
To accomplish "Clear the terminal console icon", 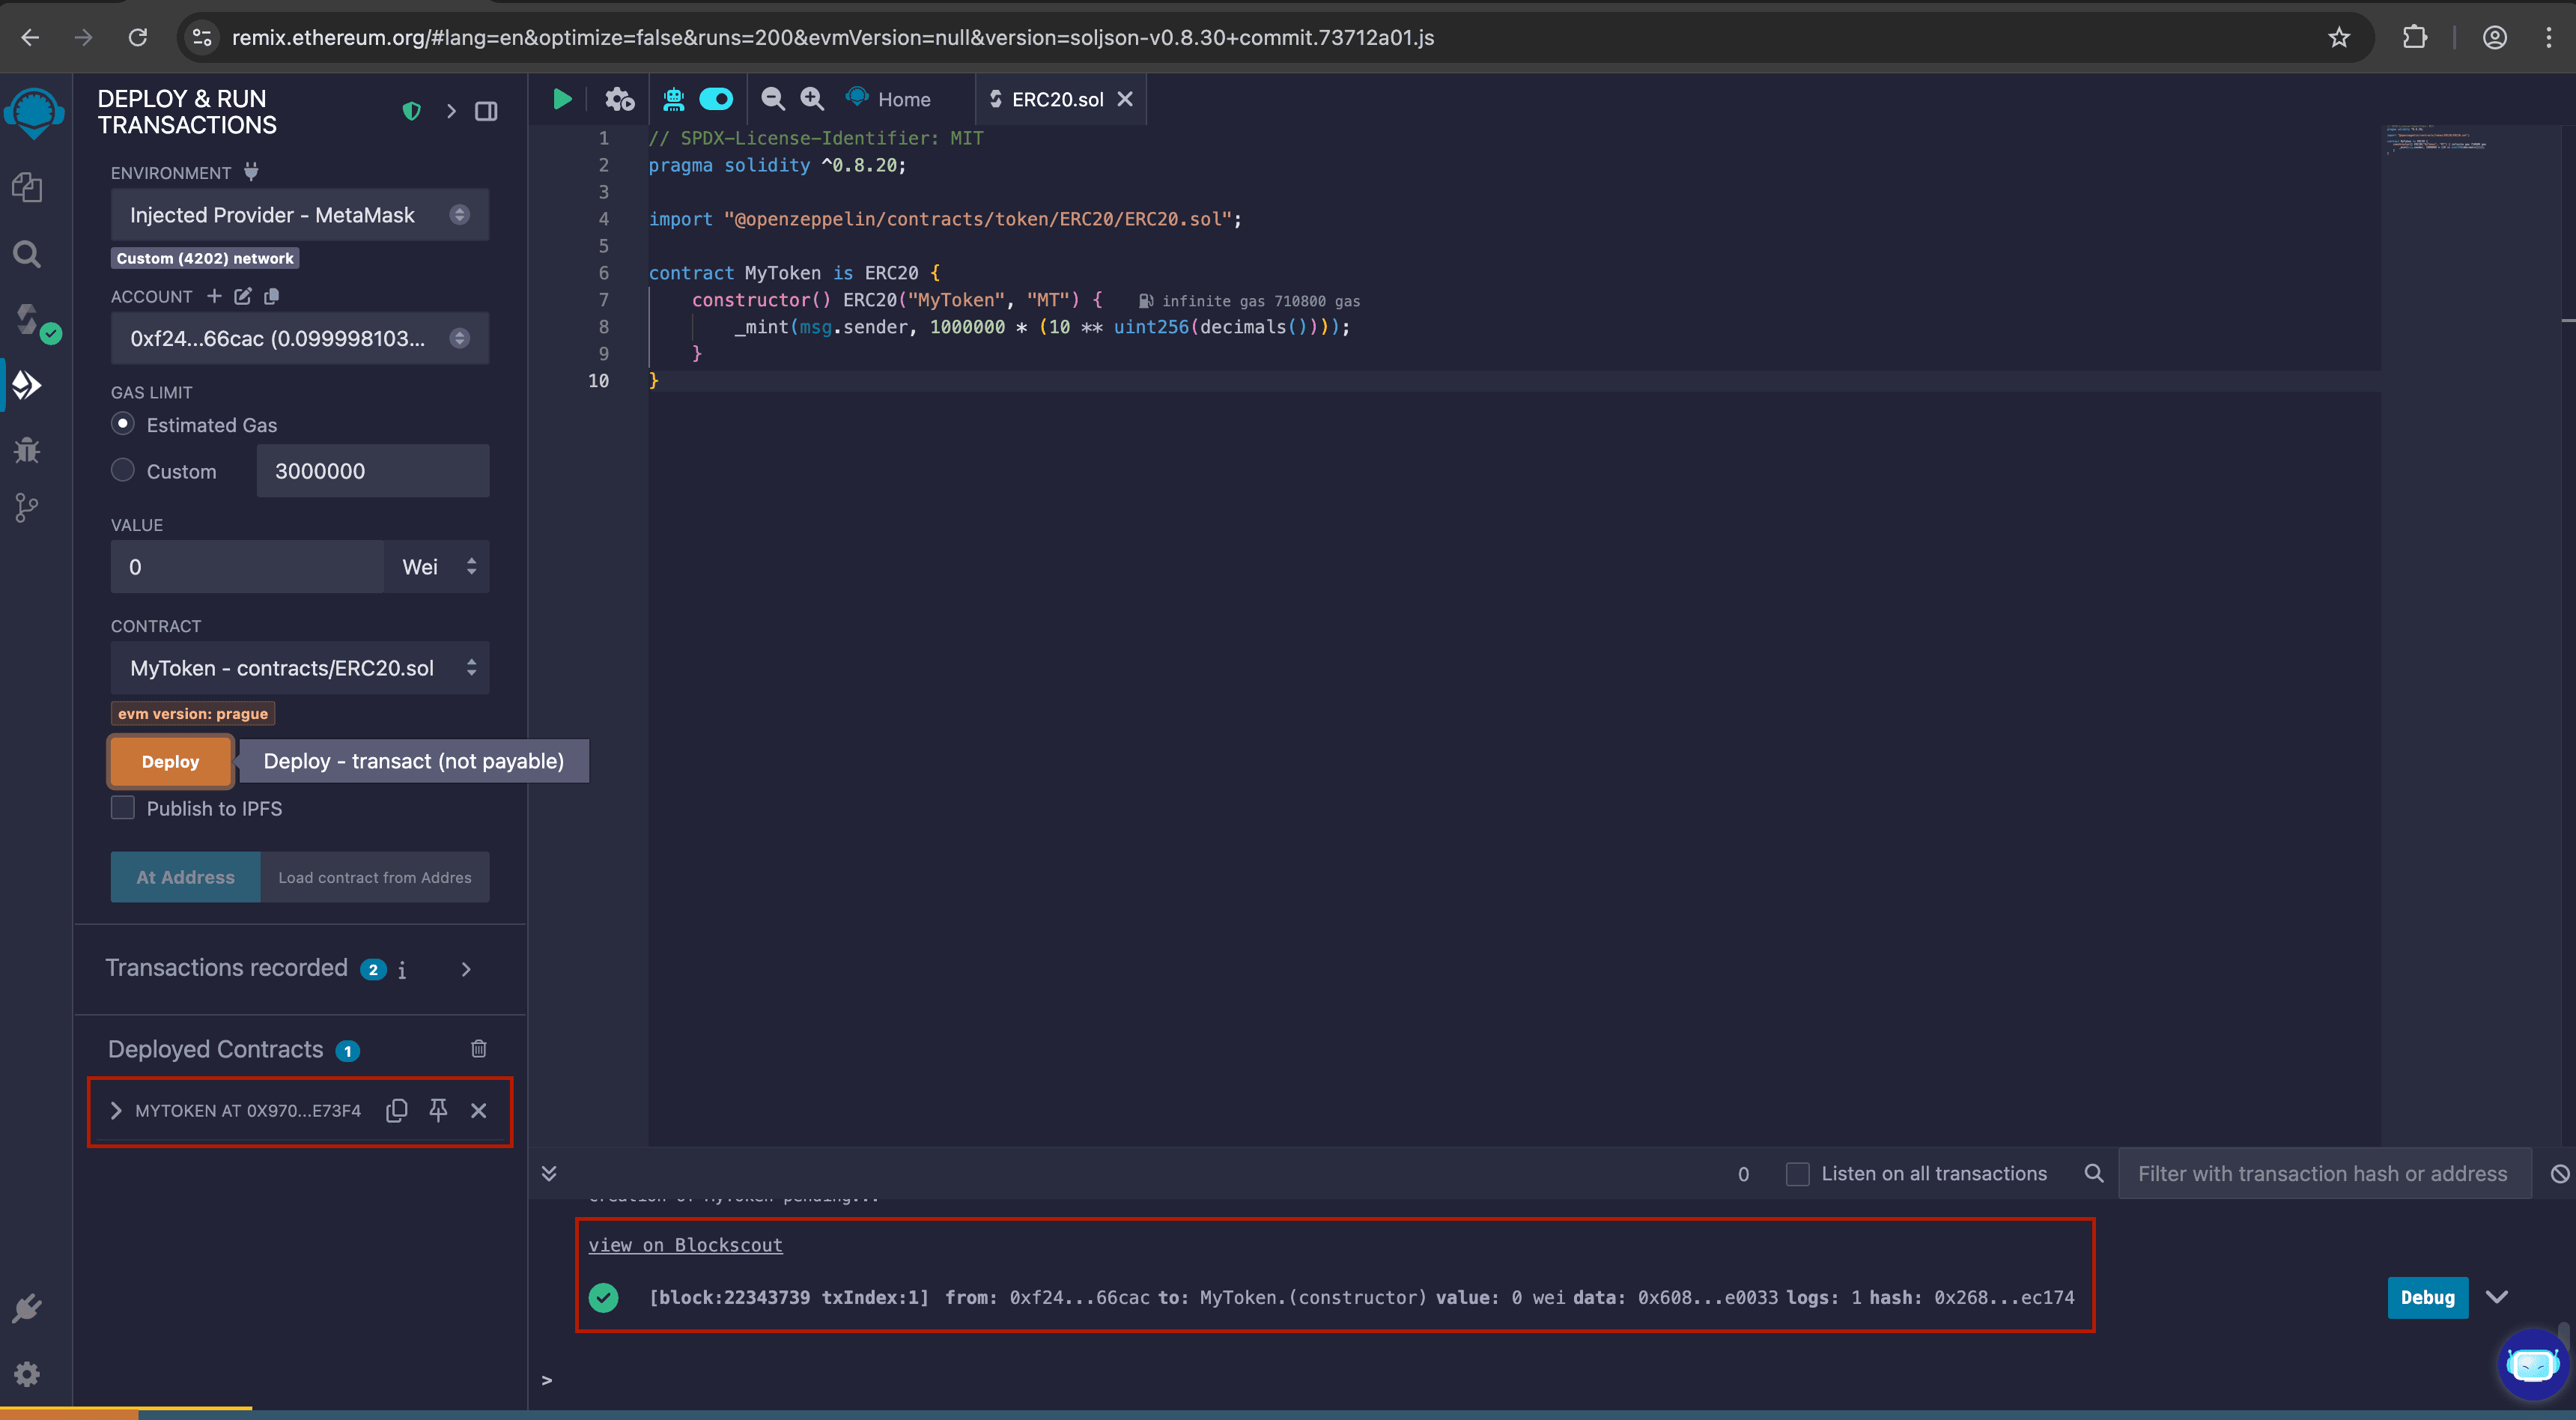I will point(2560,1173).
